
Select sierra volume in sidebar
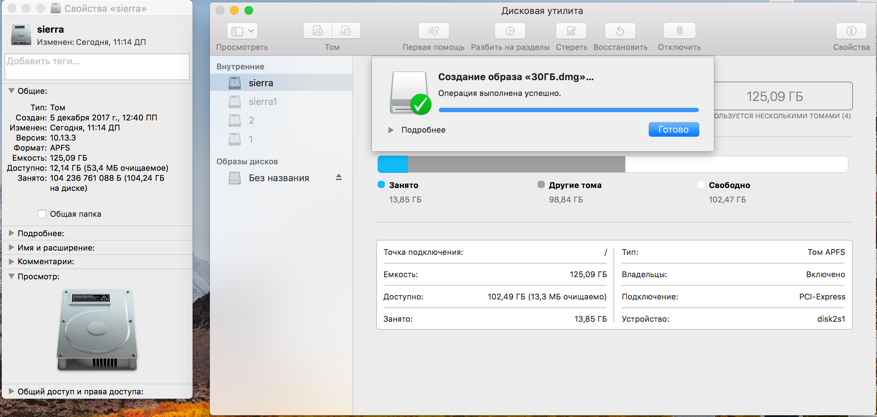tap(281, 83)
